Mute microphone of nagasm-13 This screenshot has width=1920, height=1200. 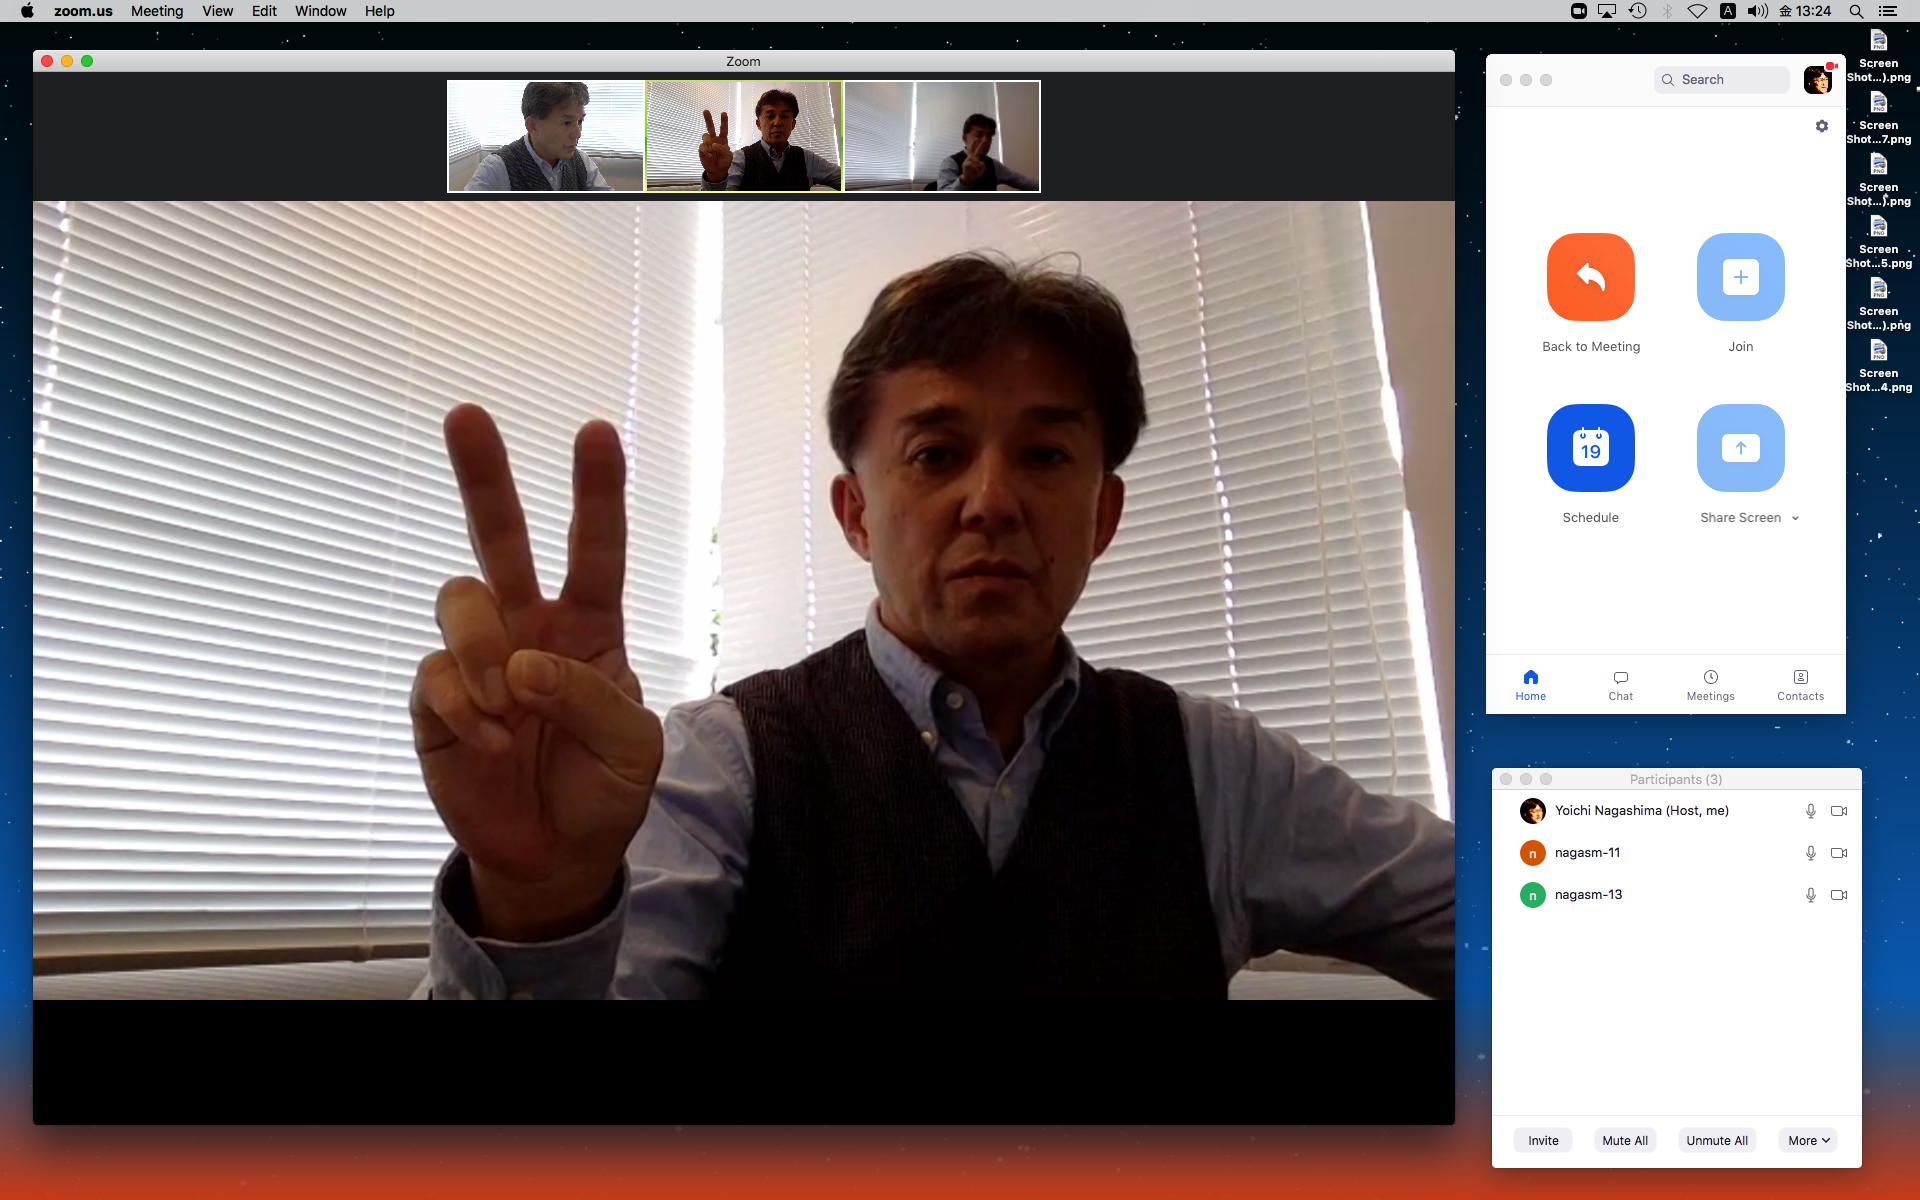(1810, 895)
